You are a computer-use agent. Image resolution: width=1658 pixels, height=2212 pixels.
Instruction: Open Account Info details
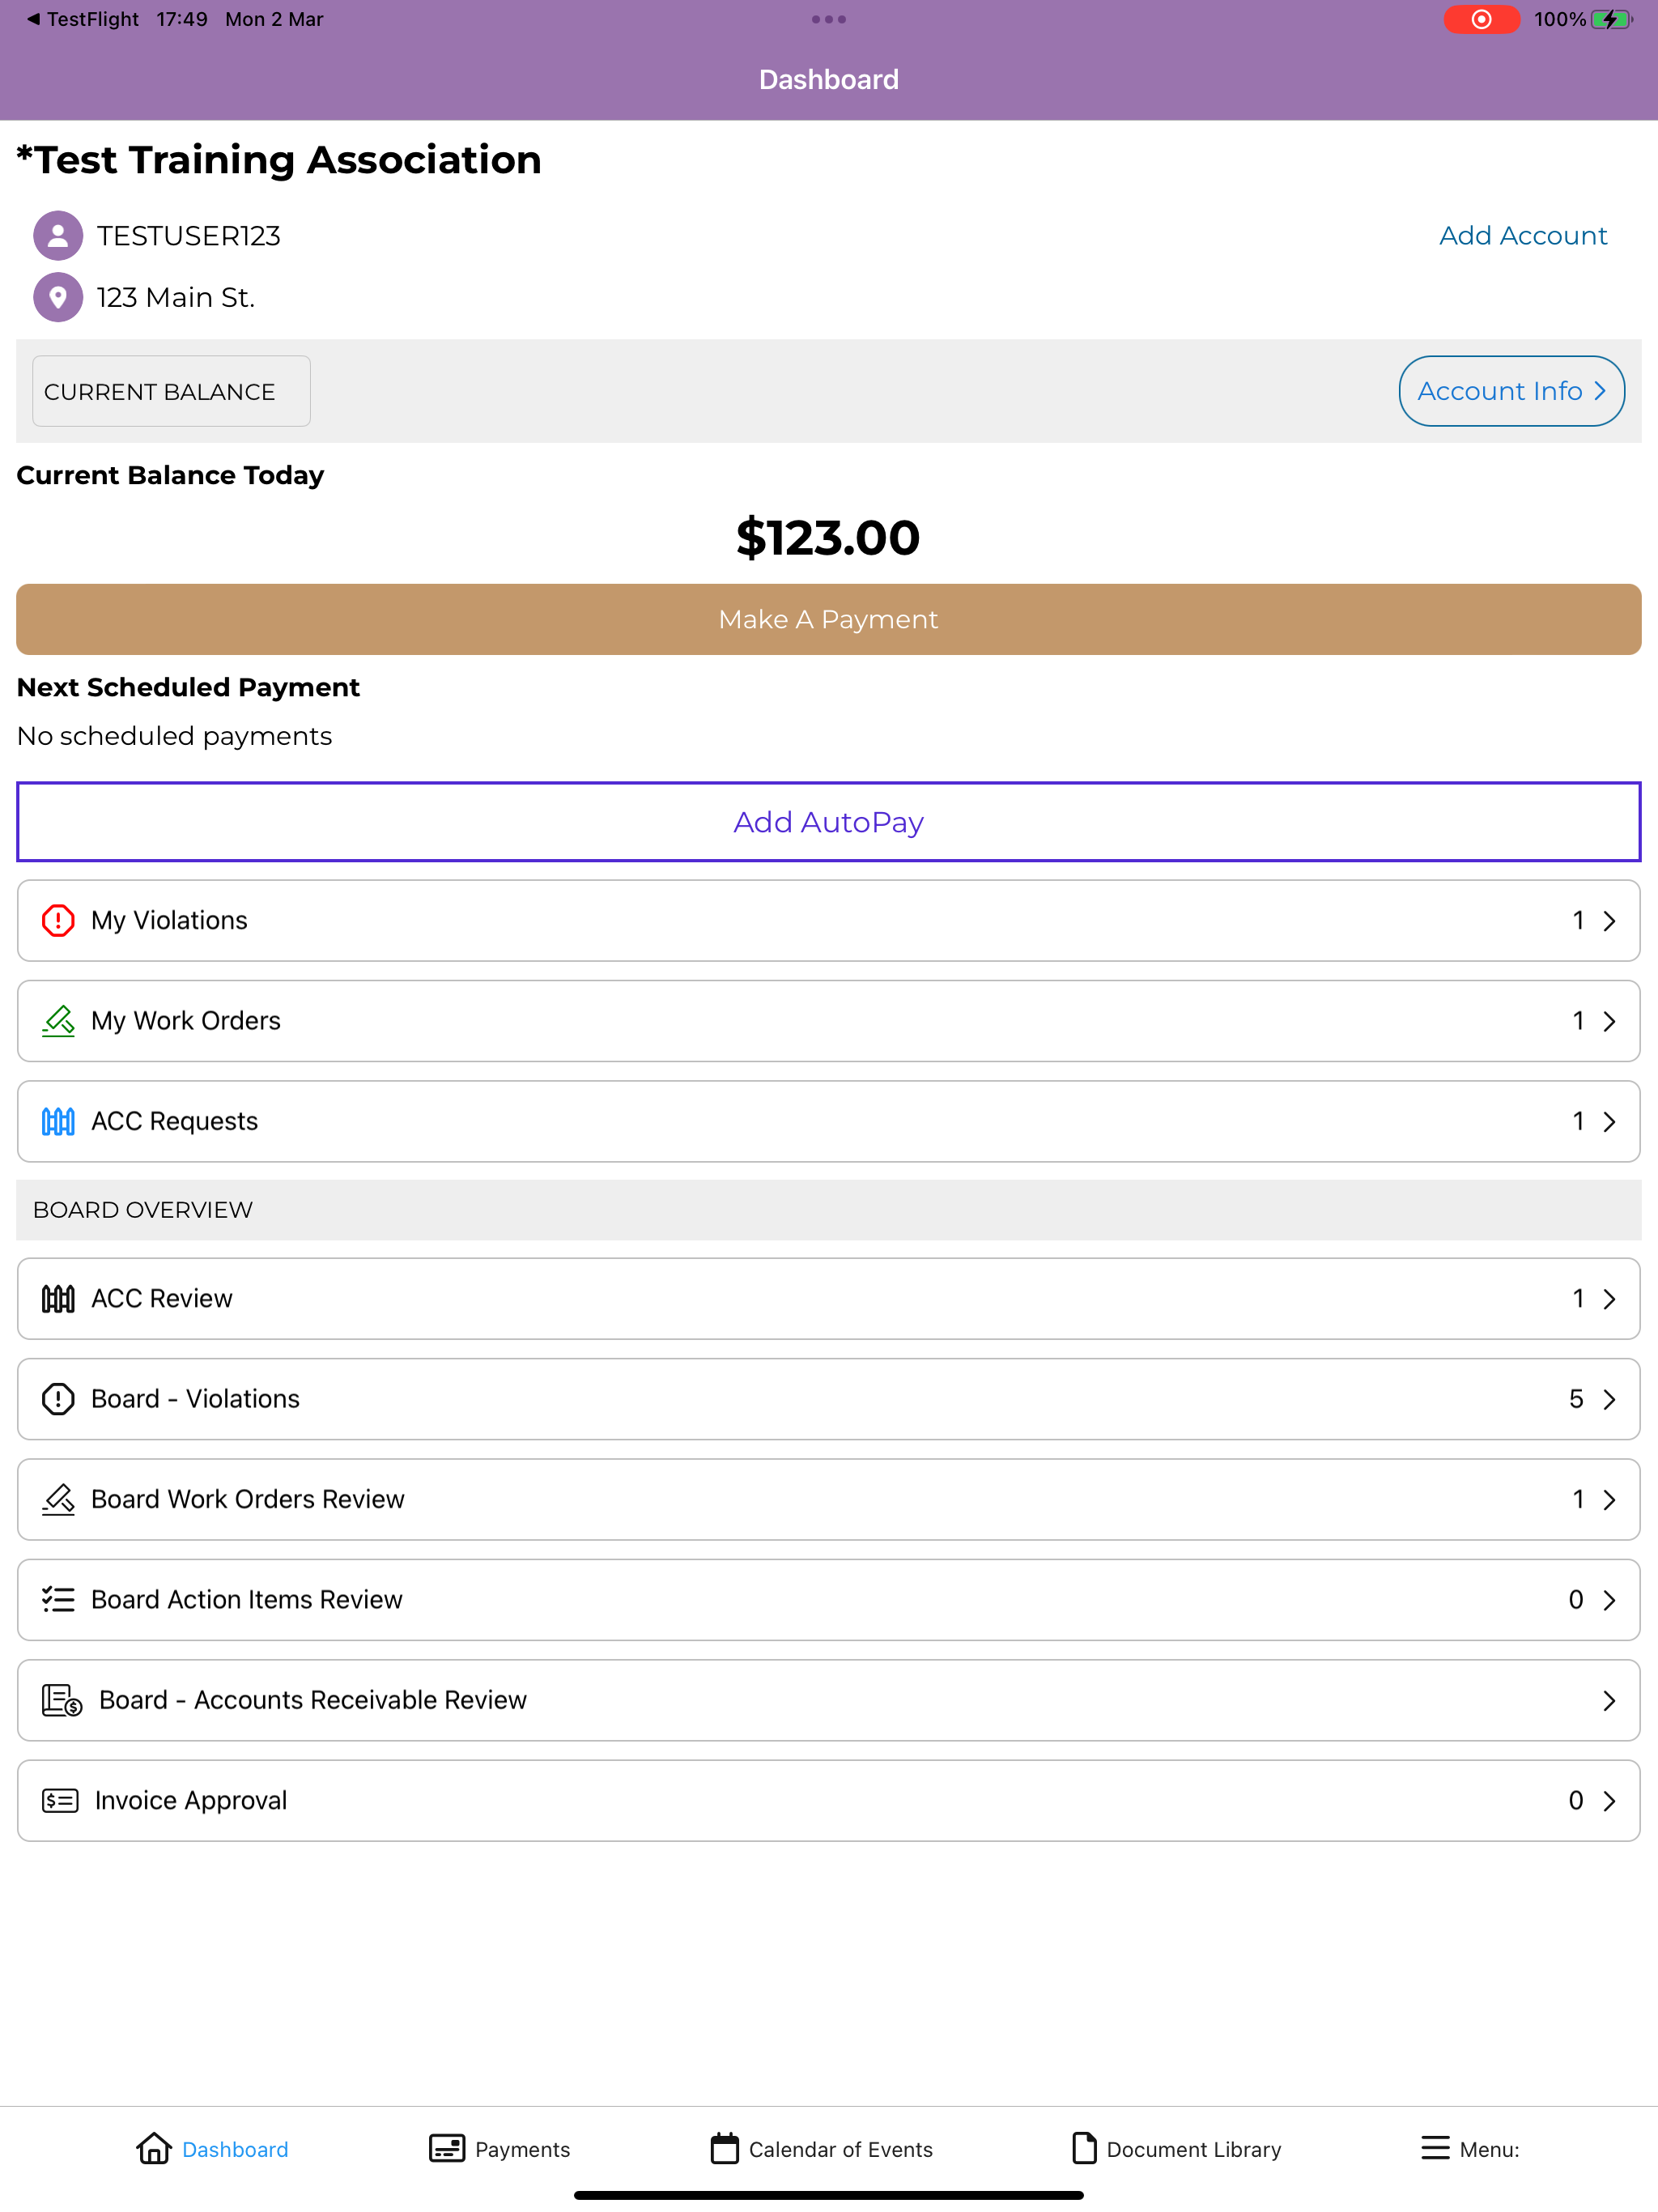1511,391
